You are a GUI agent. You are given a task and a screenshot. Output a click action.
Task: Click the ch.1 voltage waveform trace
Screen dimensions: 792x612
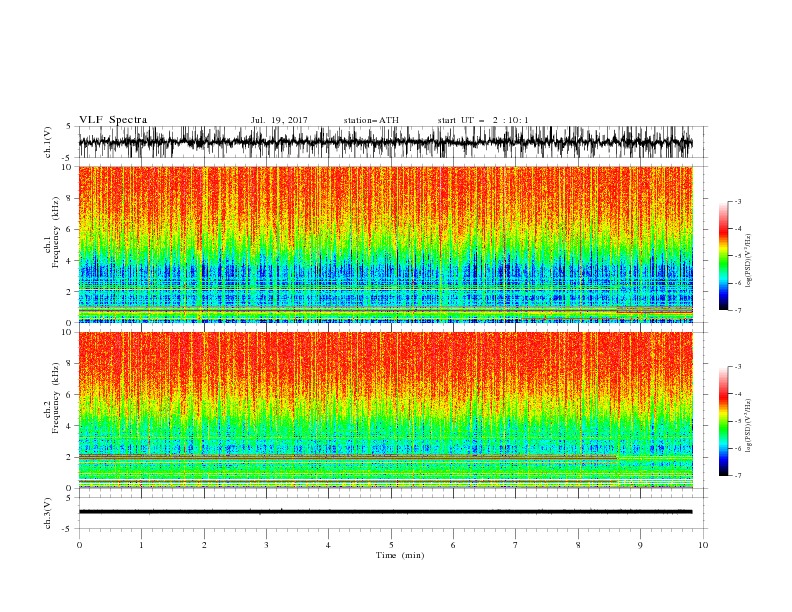[386, 142]
